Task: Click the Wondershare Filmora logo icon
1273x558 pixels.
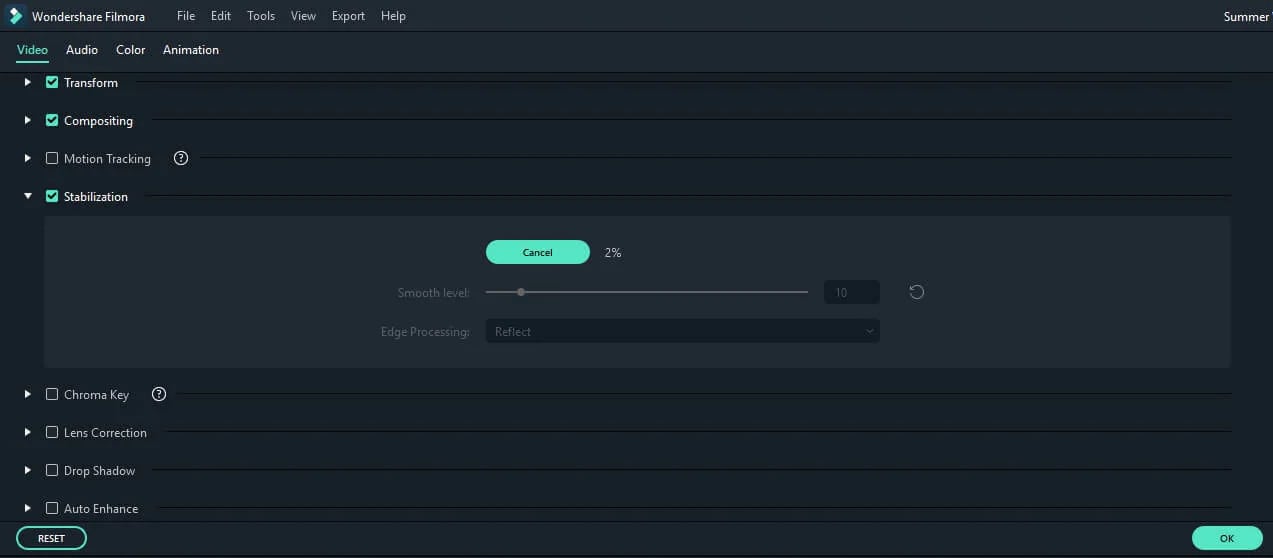Action: coord(15,16)
